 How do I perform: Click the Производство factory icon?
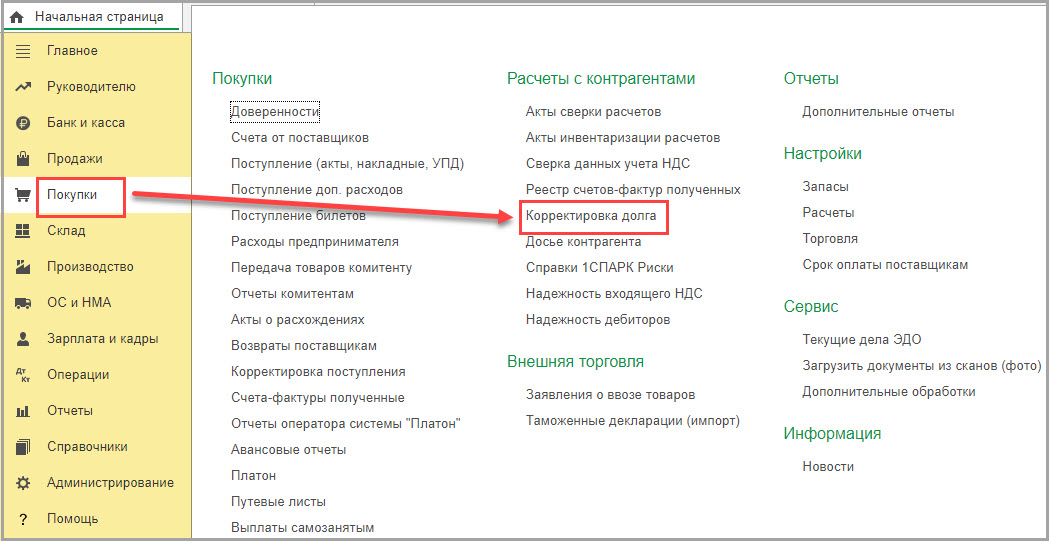coord(23,267)
